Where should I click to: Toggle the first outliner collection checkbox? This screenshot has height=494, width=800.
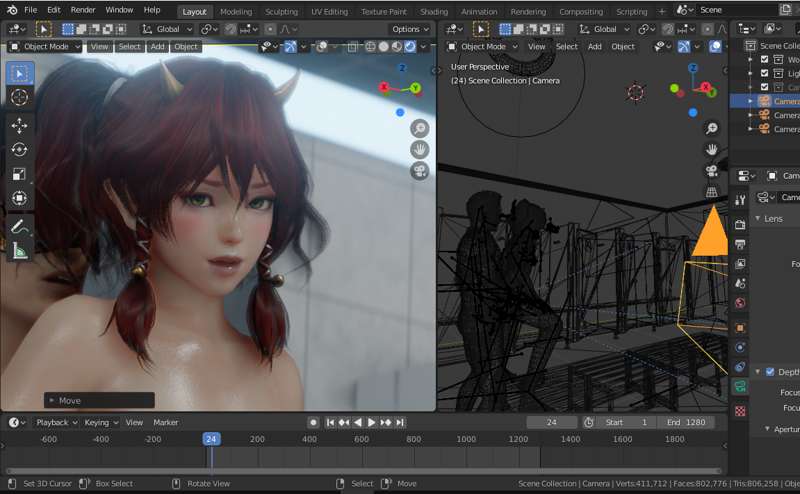(x=764, y=59)
